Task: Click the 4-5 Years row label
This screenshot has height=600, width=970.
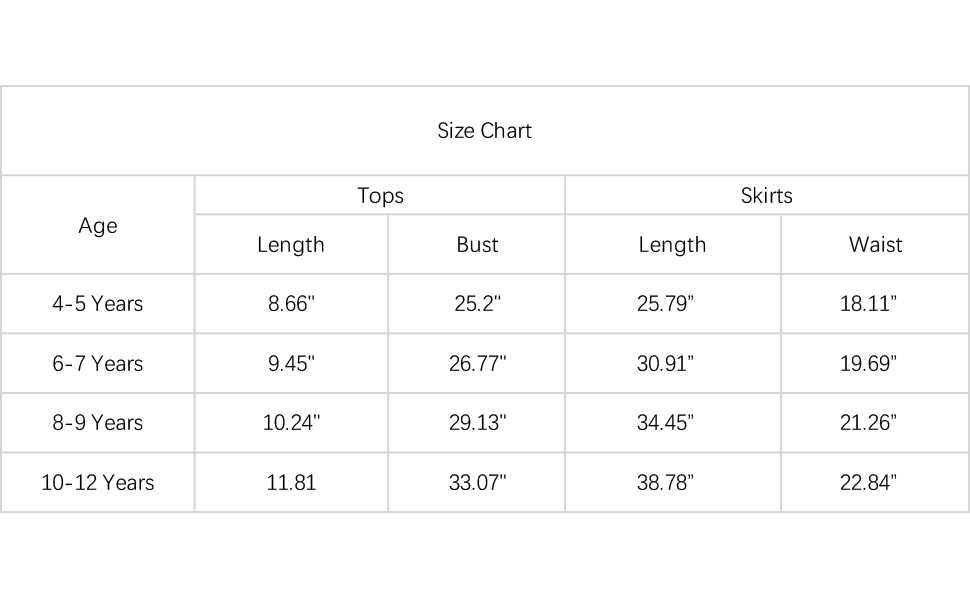Action: [98, 304]
